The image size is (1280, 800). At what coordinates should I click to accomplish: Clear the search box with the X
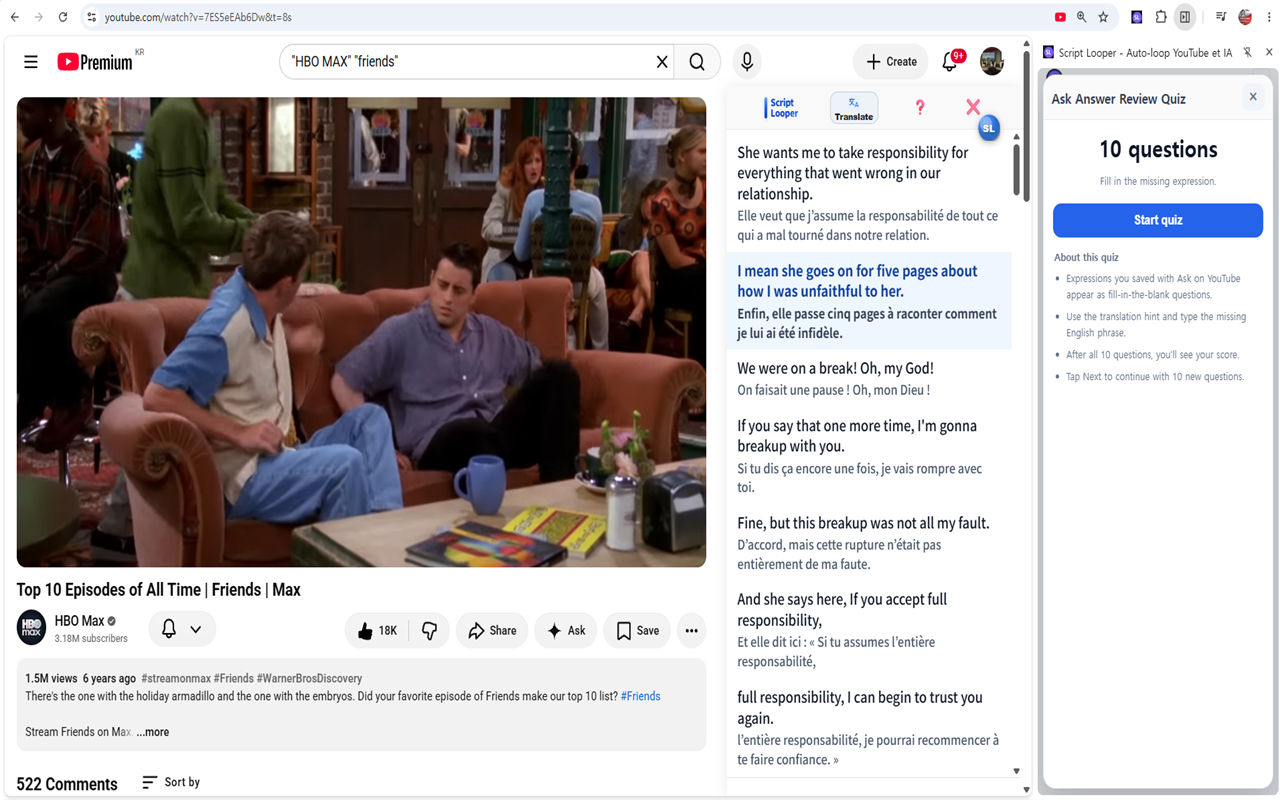[x=661, y=62]
